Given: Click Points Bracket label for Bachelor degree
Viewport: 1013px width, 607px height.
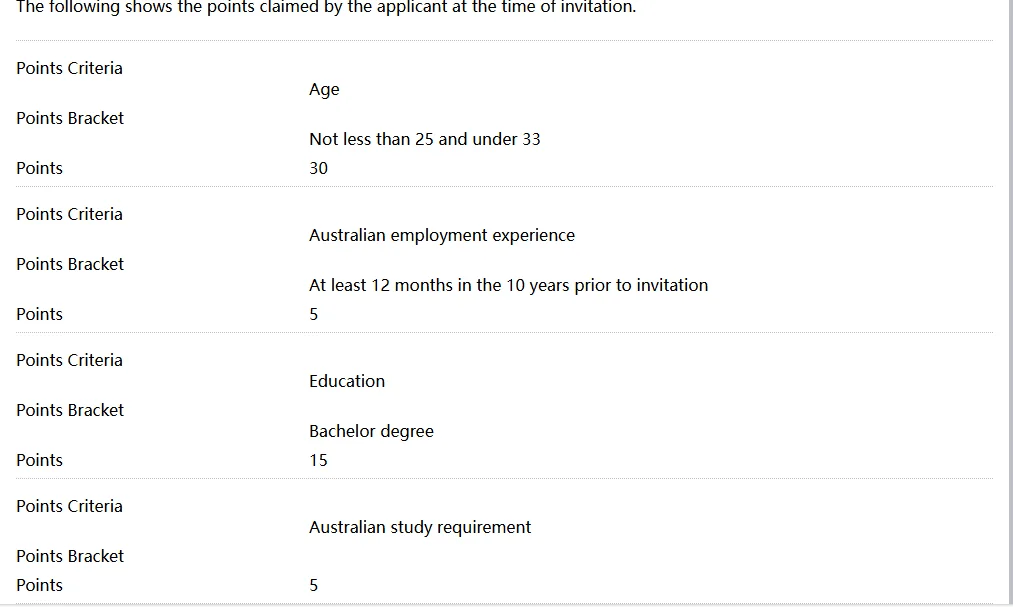Looking at the screenshot, I should click(70, 410).
